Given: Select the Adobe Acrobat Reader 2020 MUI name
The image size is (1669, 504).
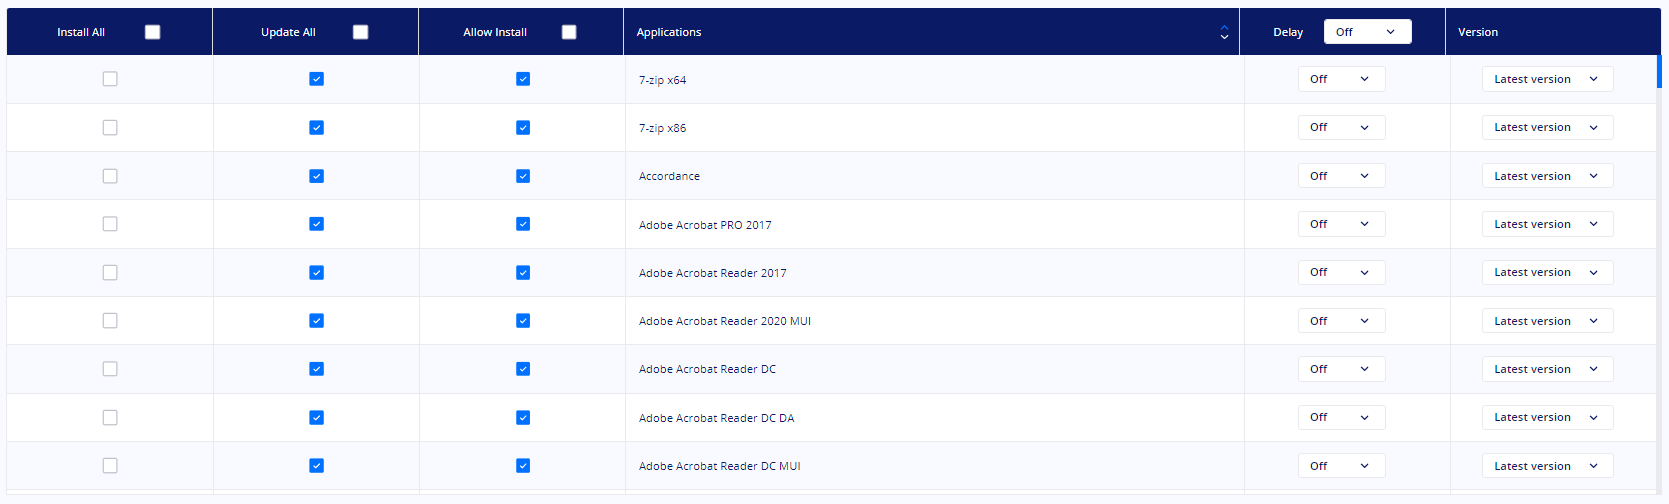Looking at the screenshot, I should [x=725, y=321].
